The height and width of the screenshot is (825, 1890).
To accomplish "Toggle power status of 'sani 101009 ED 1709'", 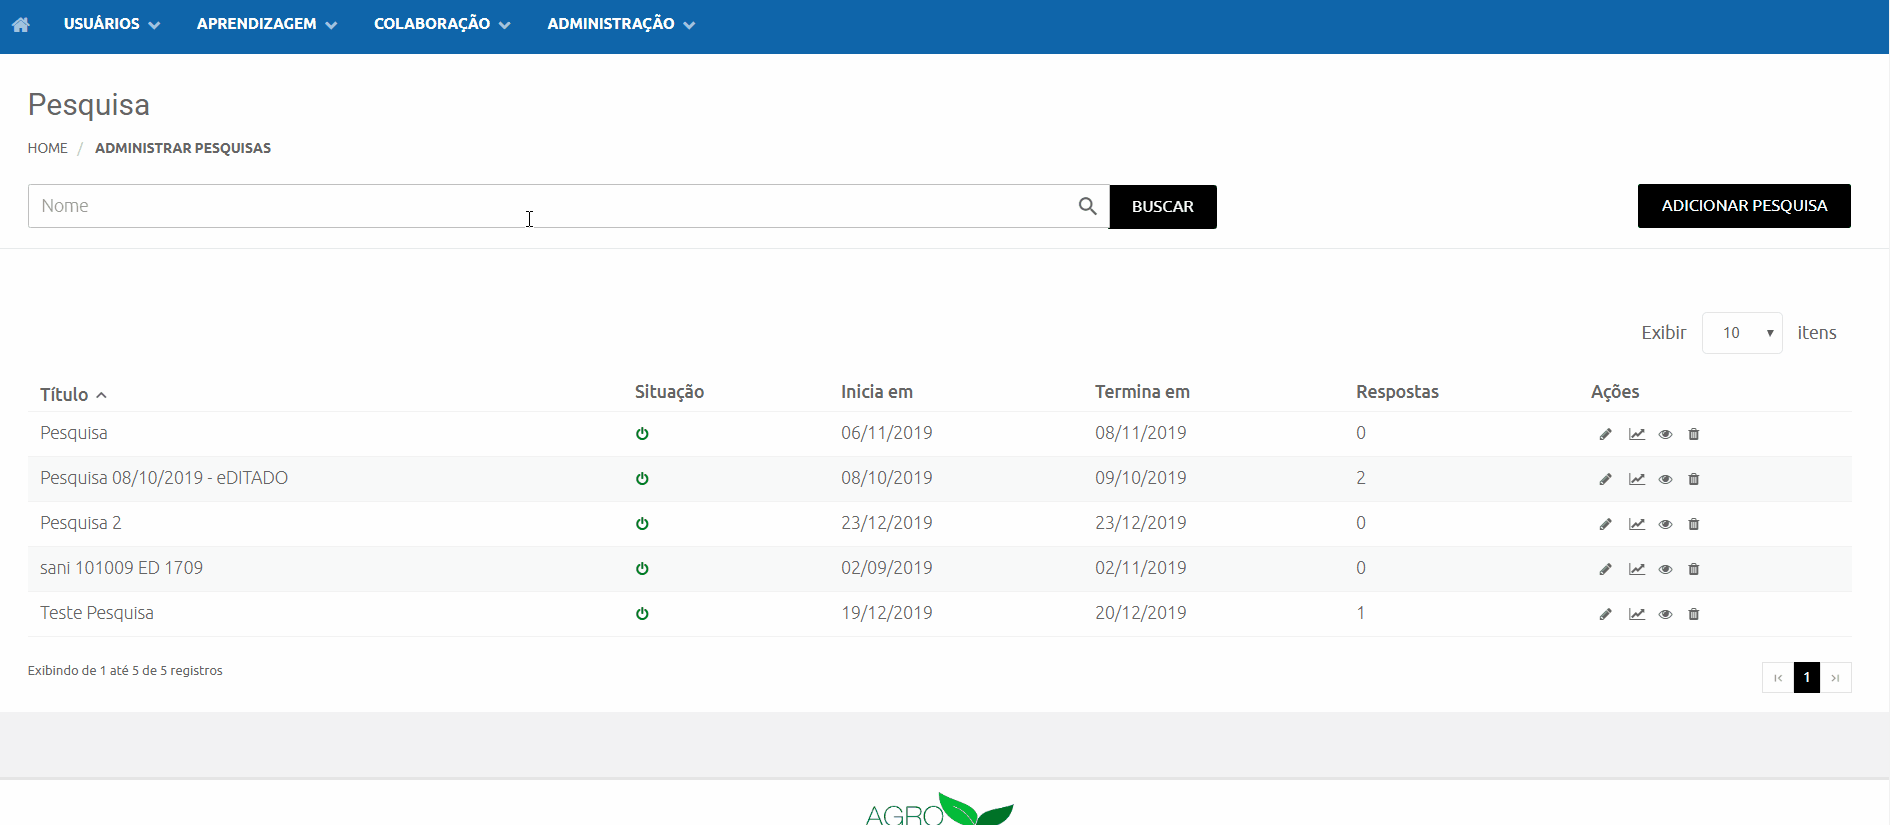I will click(x=642, y=569).
